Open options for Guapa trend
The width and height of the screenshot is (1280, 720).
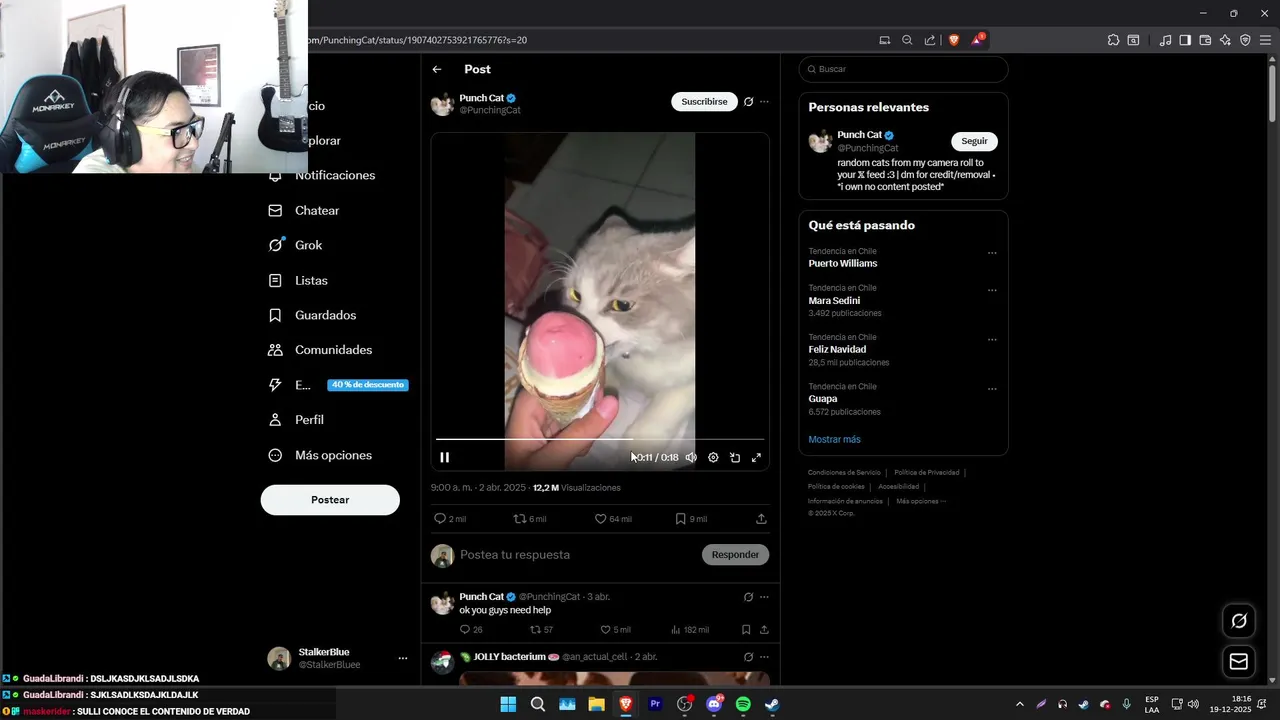[992, 388]
